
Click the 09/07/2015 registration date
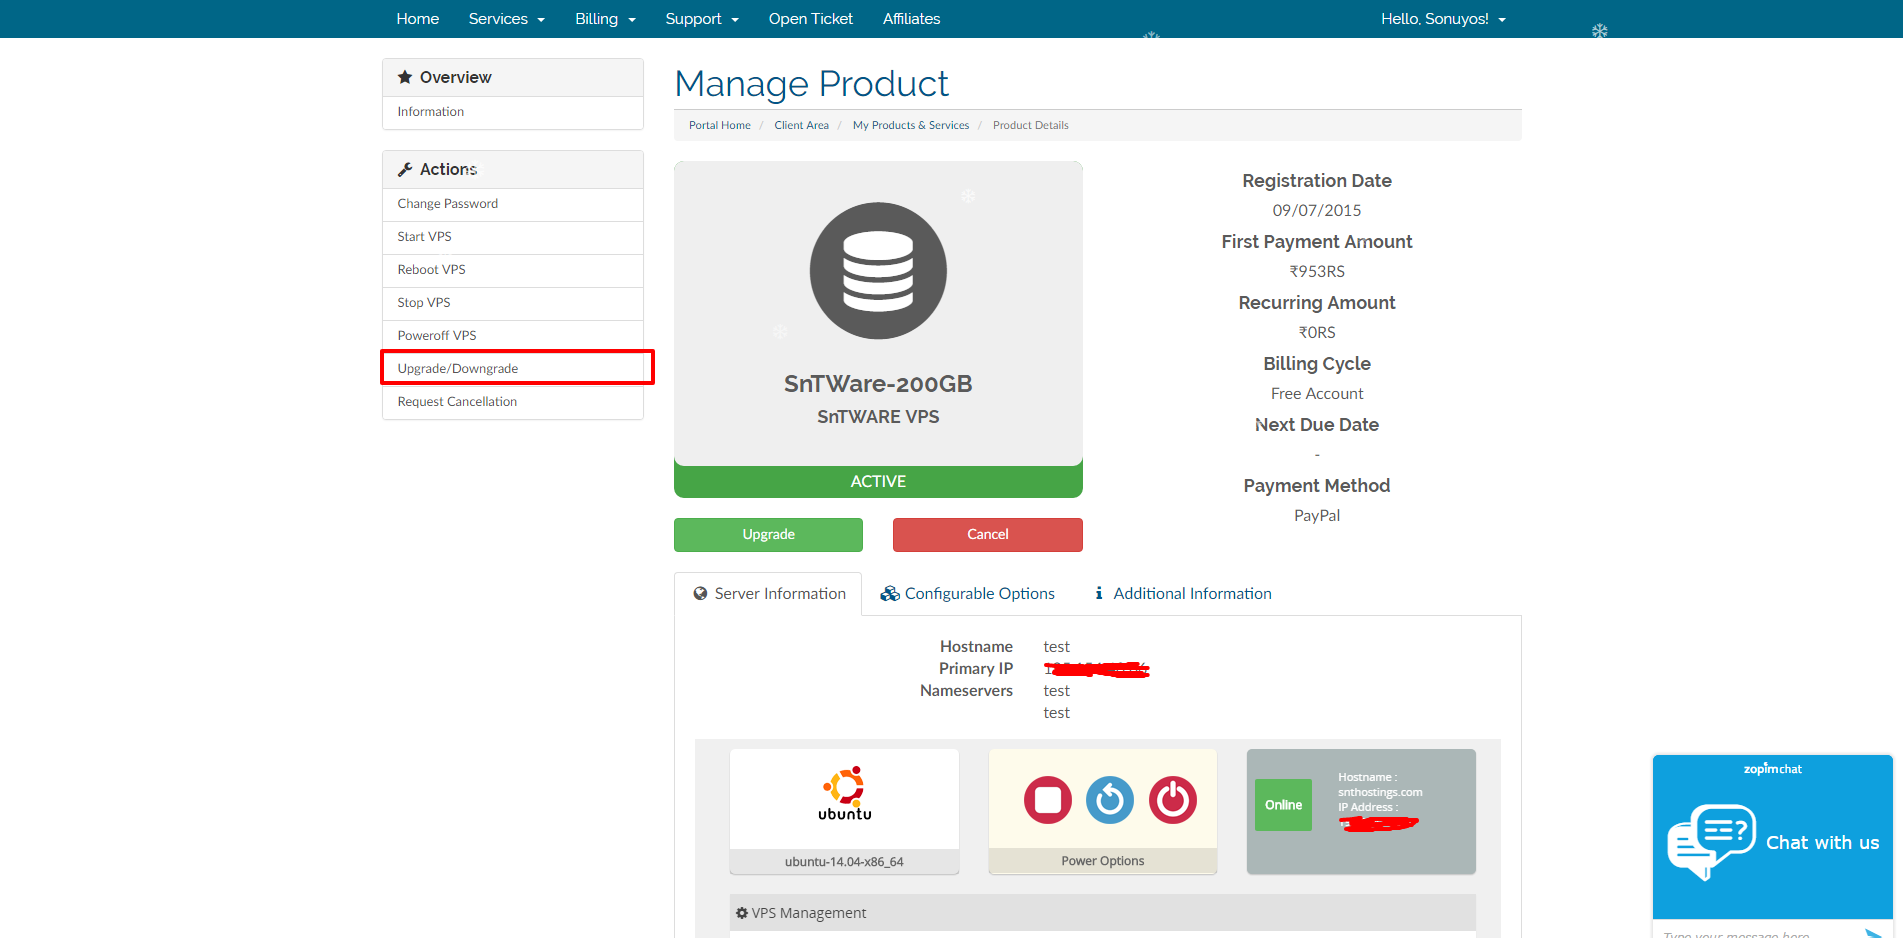(1316, 211)
